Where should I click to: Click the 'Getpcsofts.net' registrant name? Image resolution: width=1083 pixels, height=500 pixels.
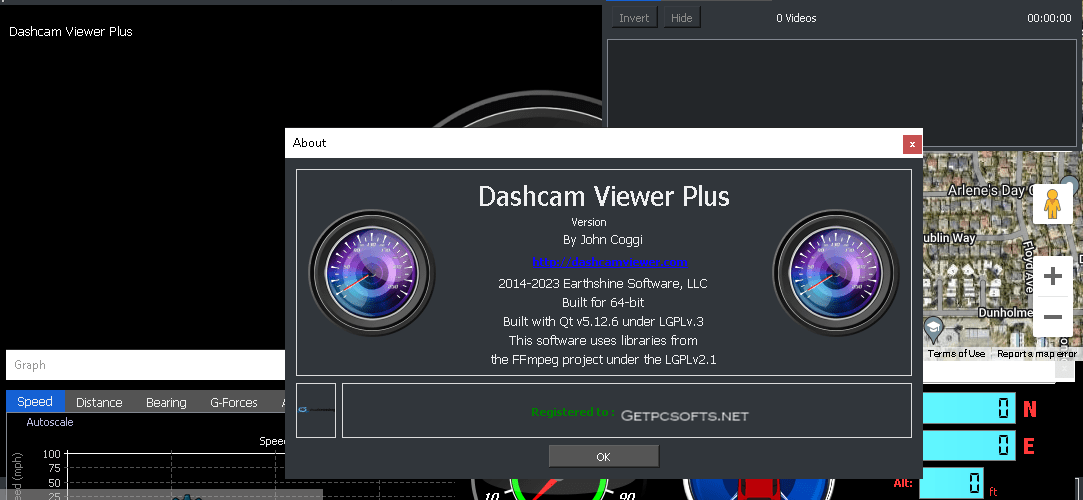[684, 416]
